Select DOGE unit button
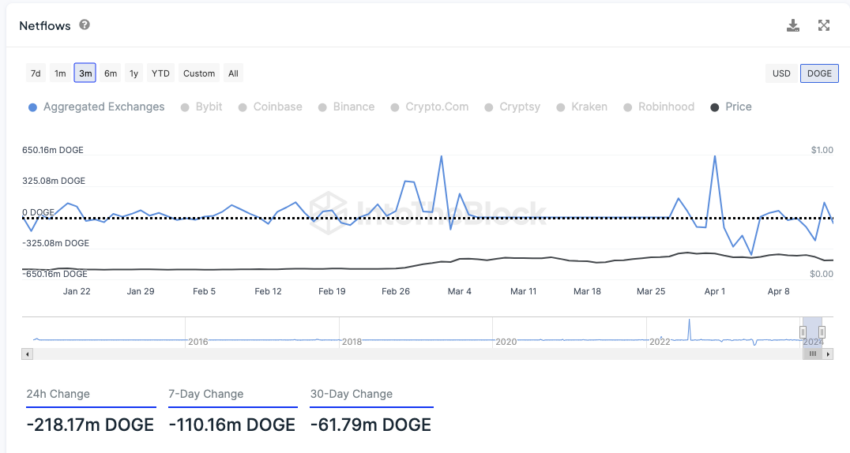Image resolution: width=850 pixels, height=453 pixels. point(819,73)
